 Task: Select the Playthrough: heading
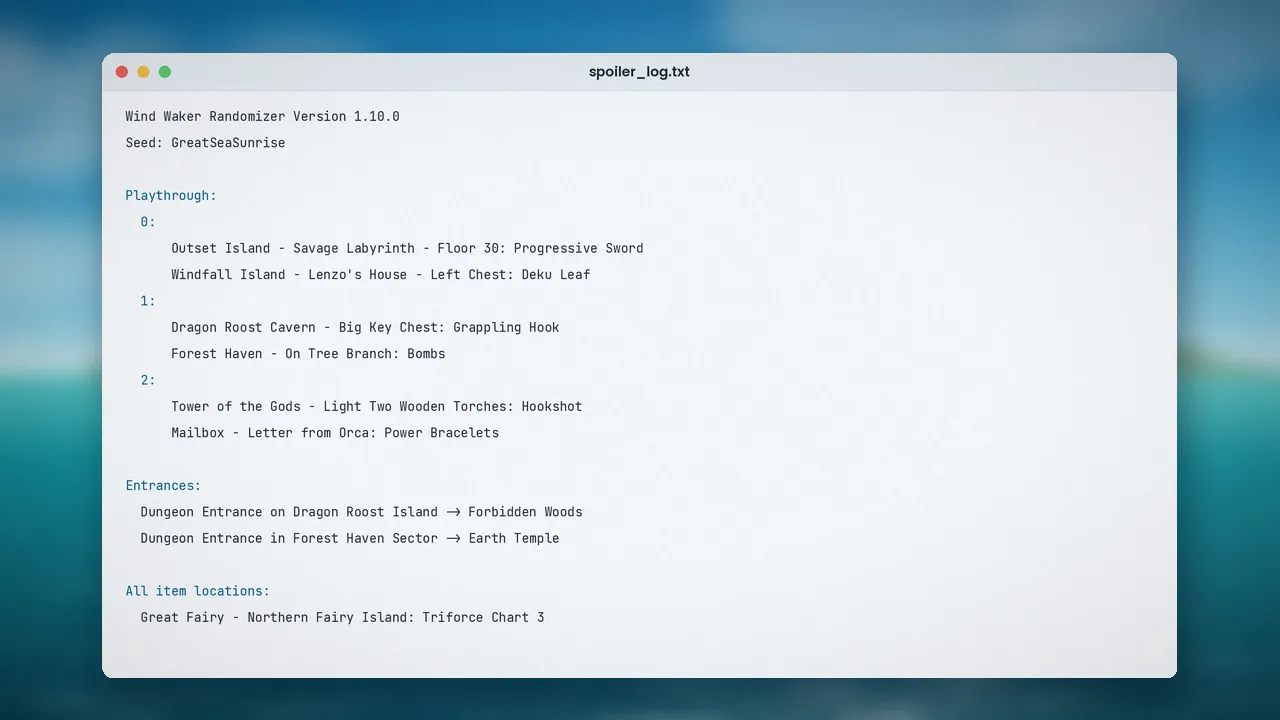point(171,196)
